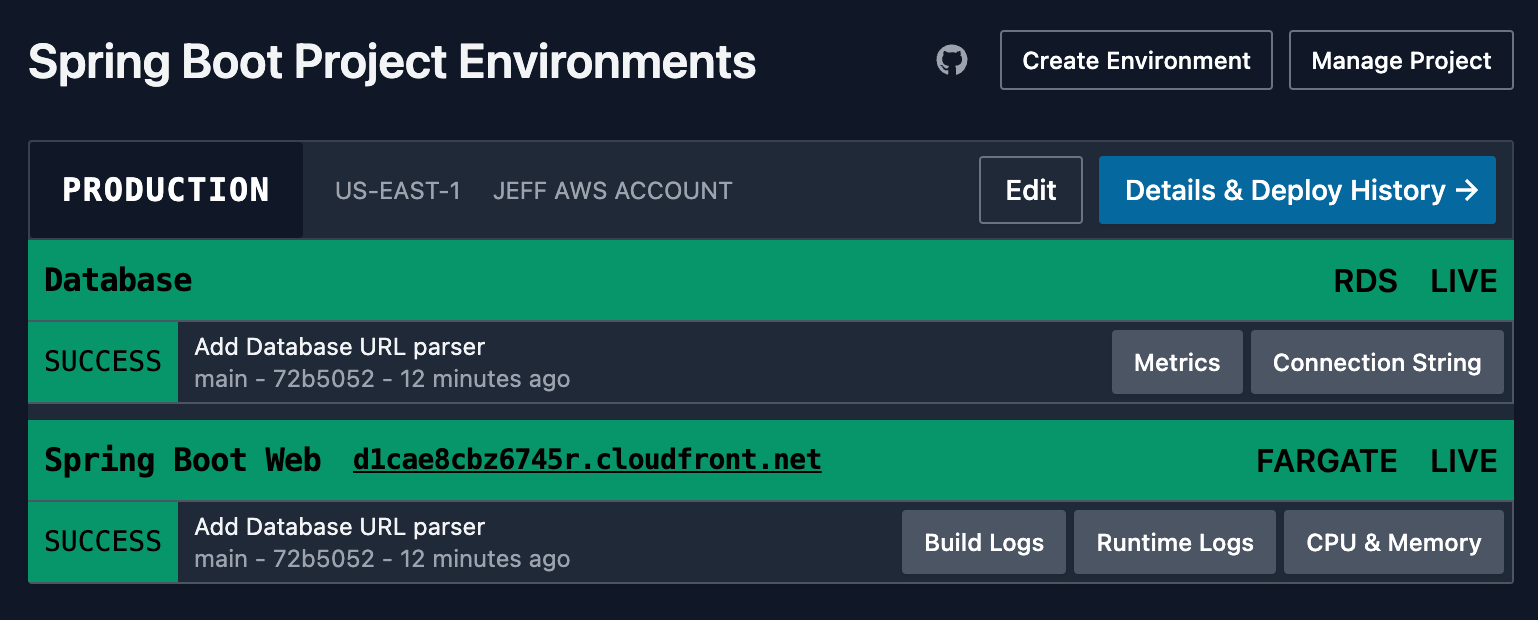Click the Database service heading

(x=118, y=280)
